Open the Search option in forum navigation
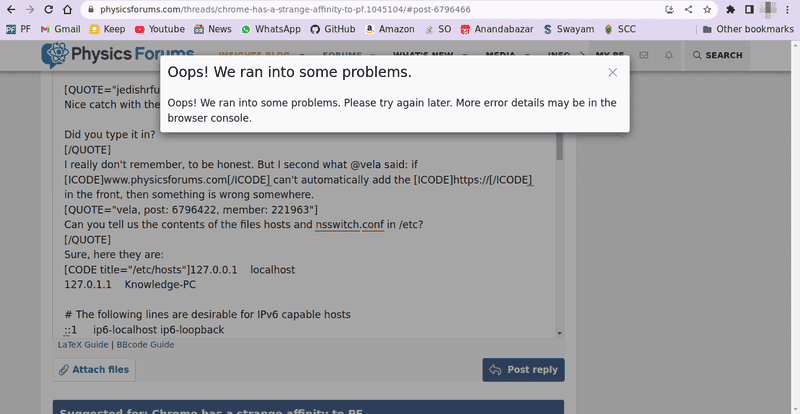This screenshot has height=414, width=800. tap(716, 55)
